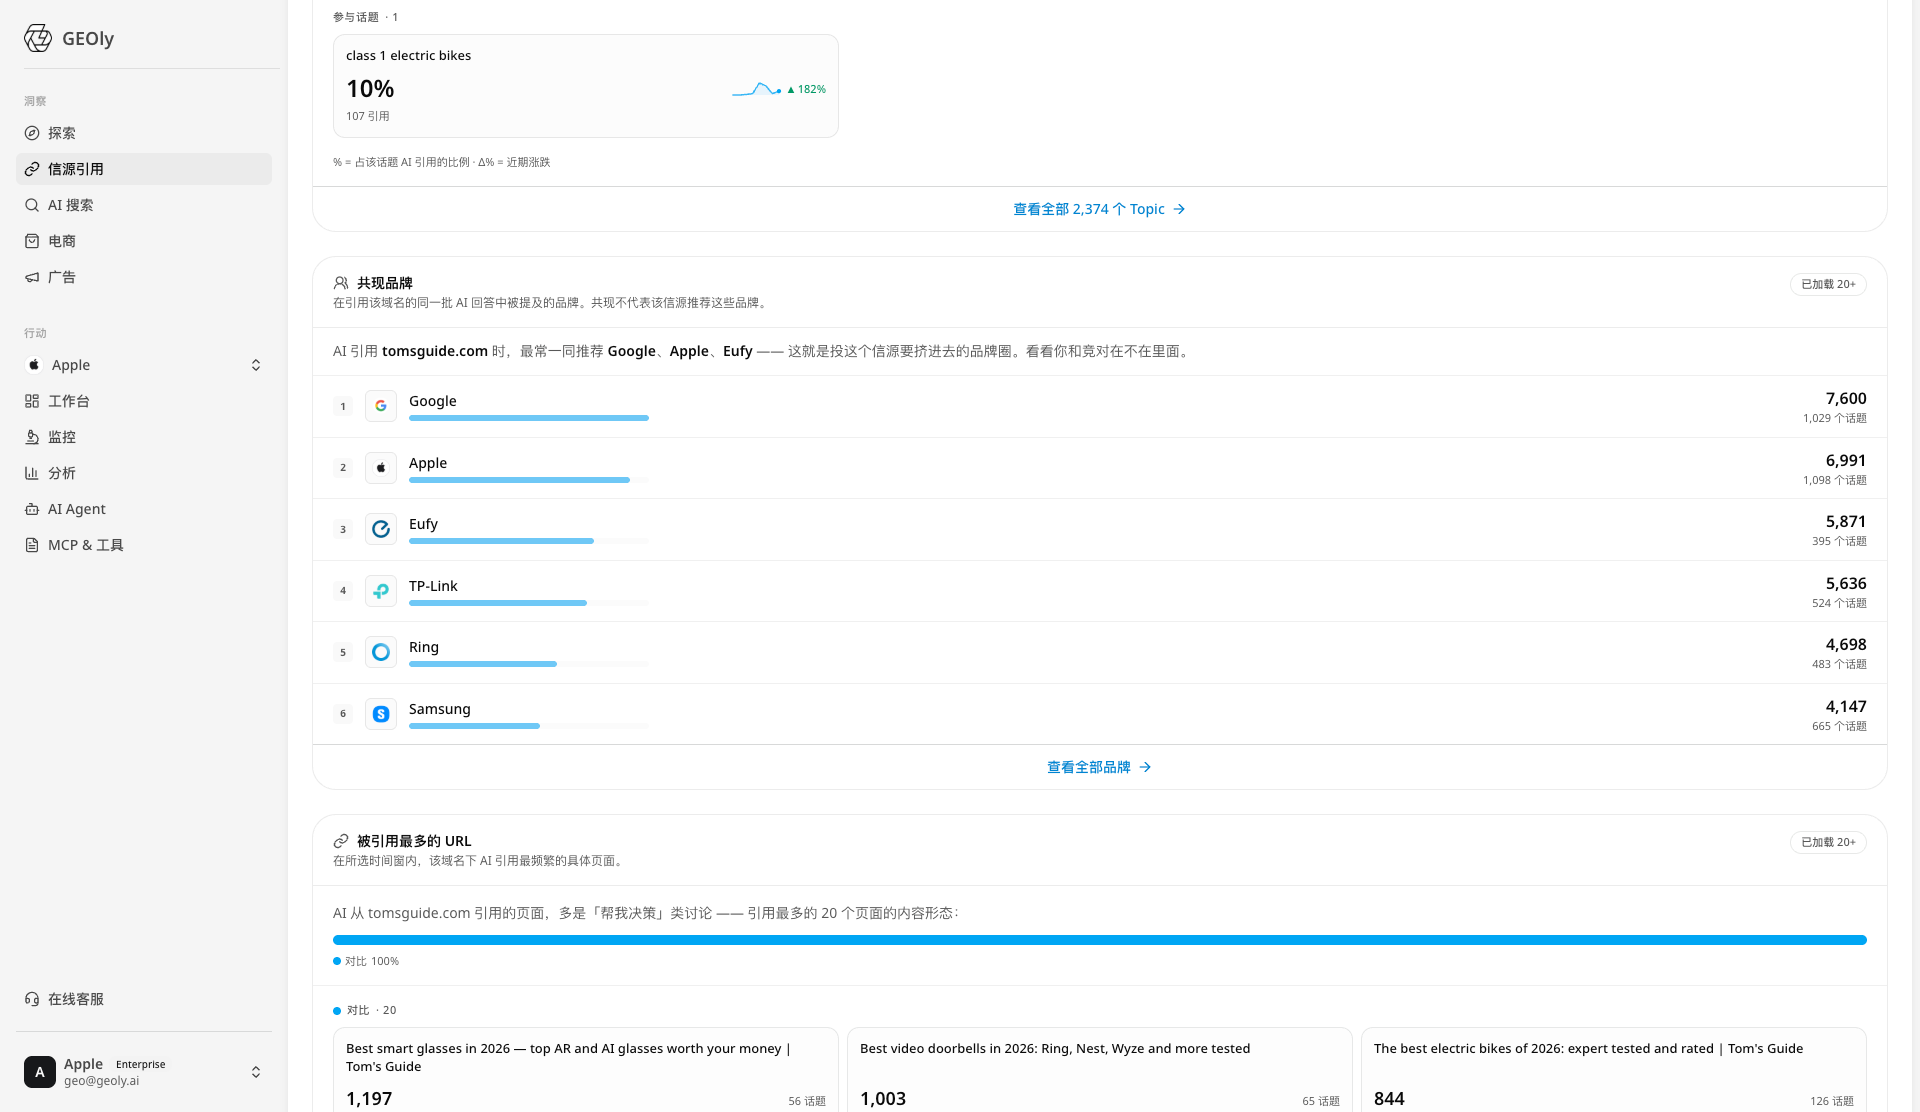Click Ring's 4,698 count
This screenshot has height=1112, width=1920.
point(1845,644)
